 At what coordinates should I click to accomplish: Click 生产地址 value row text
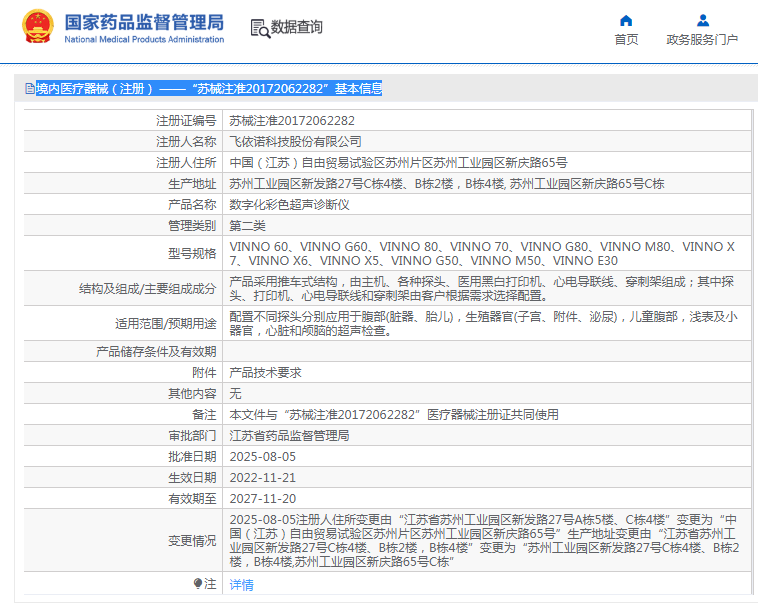click(447, 184)
